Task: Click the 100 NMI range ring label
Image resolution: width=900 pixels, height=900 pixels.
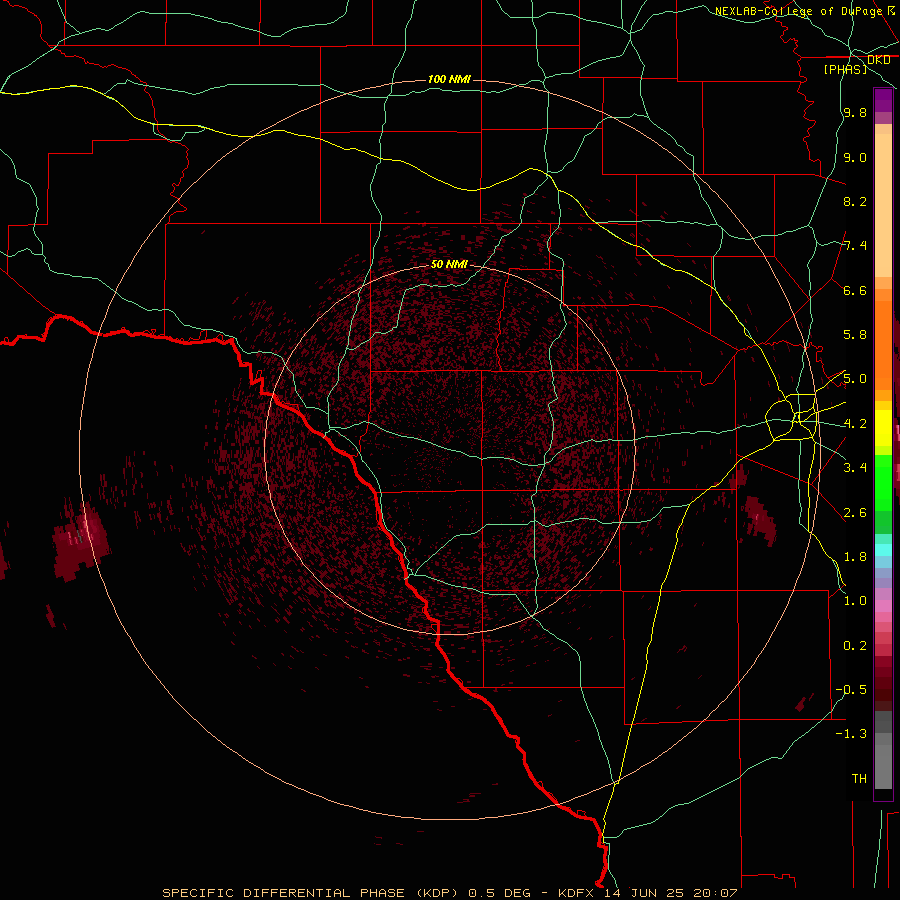Action: click(x=449, y=79)
